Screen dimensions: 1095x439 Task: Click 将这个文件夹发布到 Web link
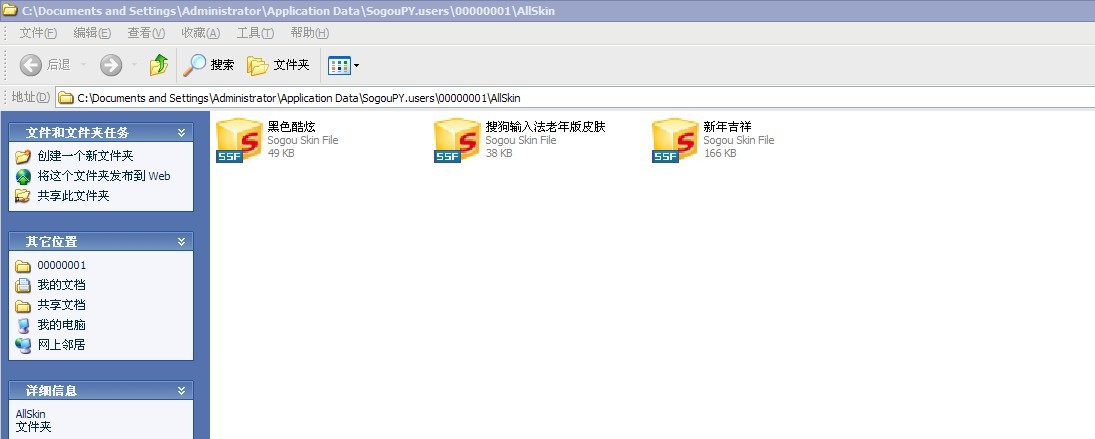coord(103,176)
